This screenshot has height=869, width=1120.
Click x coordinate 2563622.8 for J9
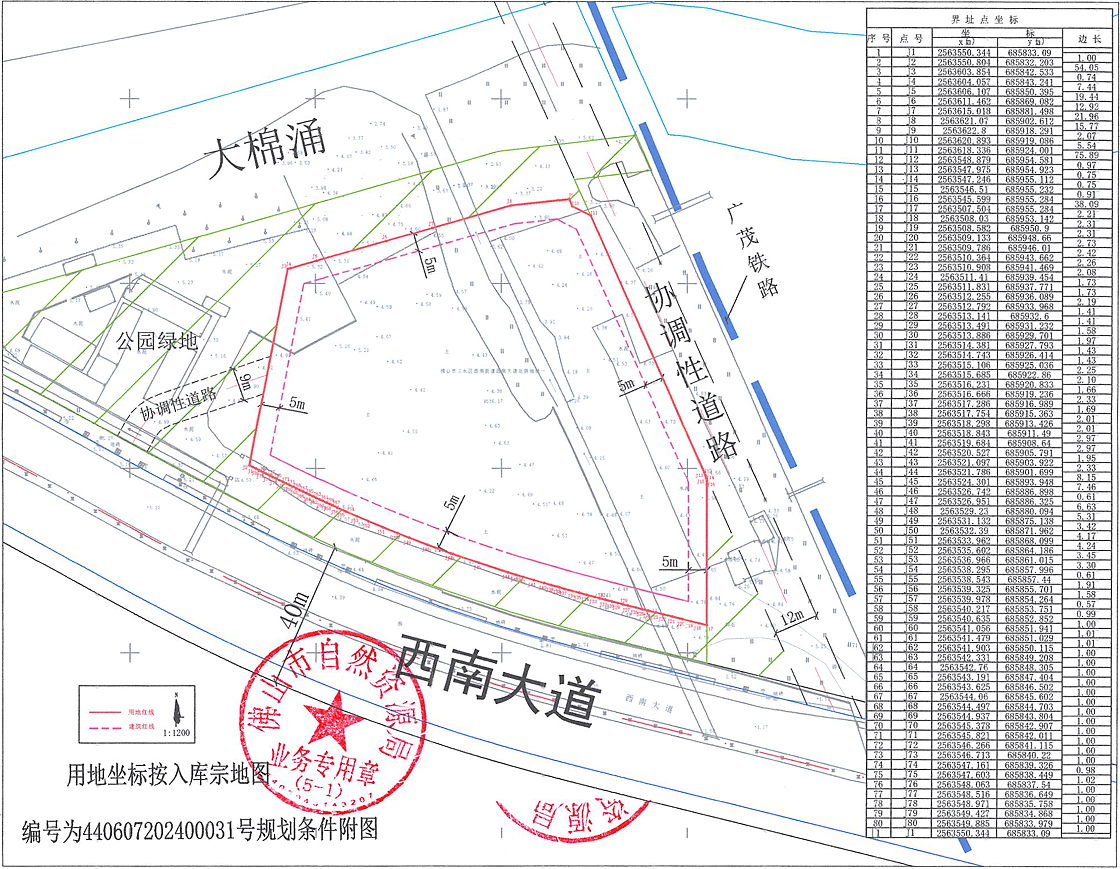click(963, 131)
